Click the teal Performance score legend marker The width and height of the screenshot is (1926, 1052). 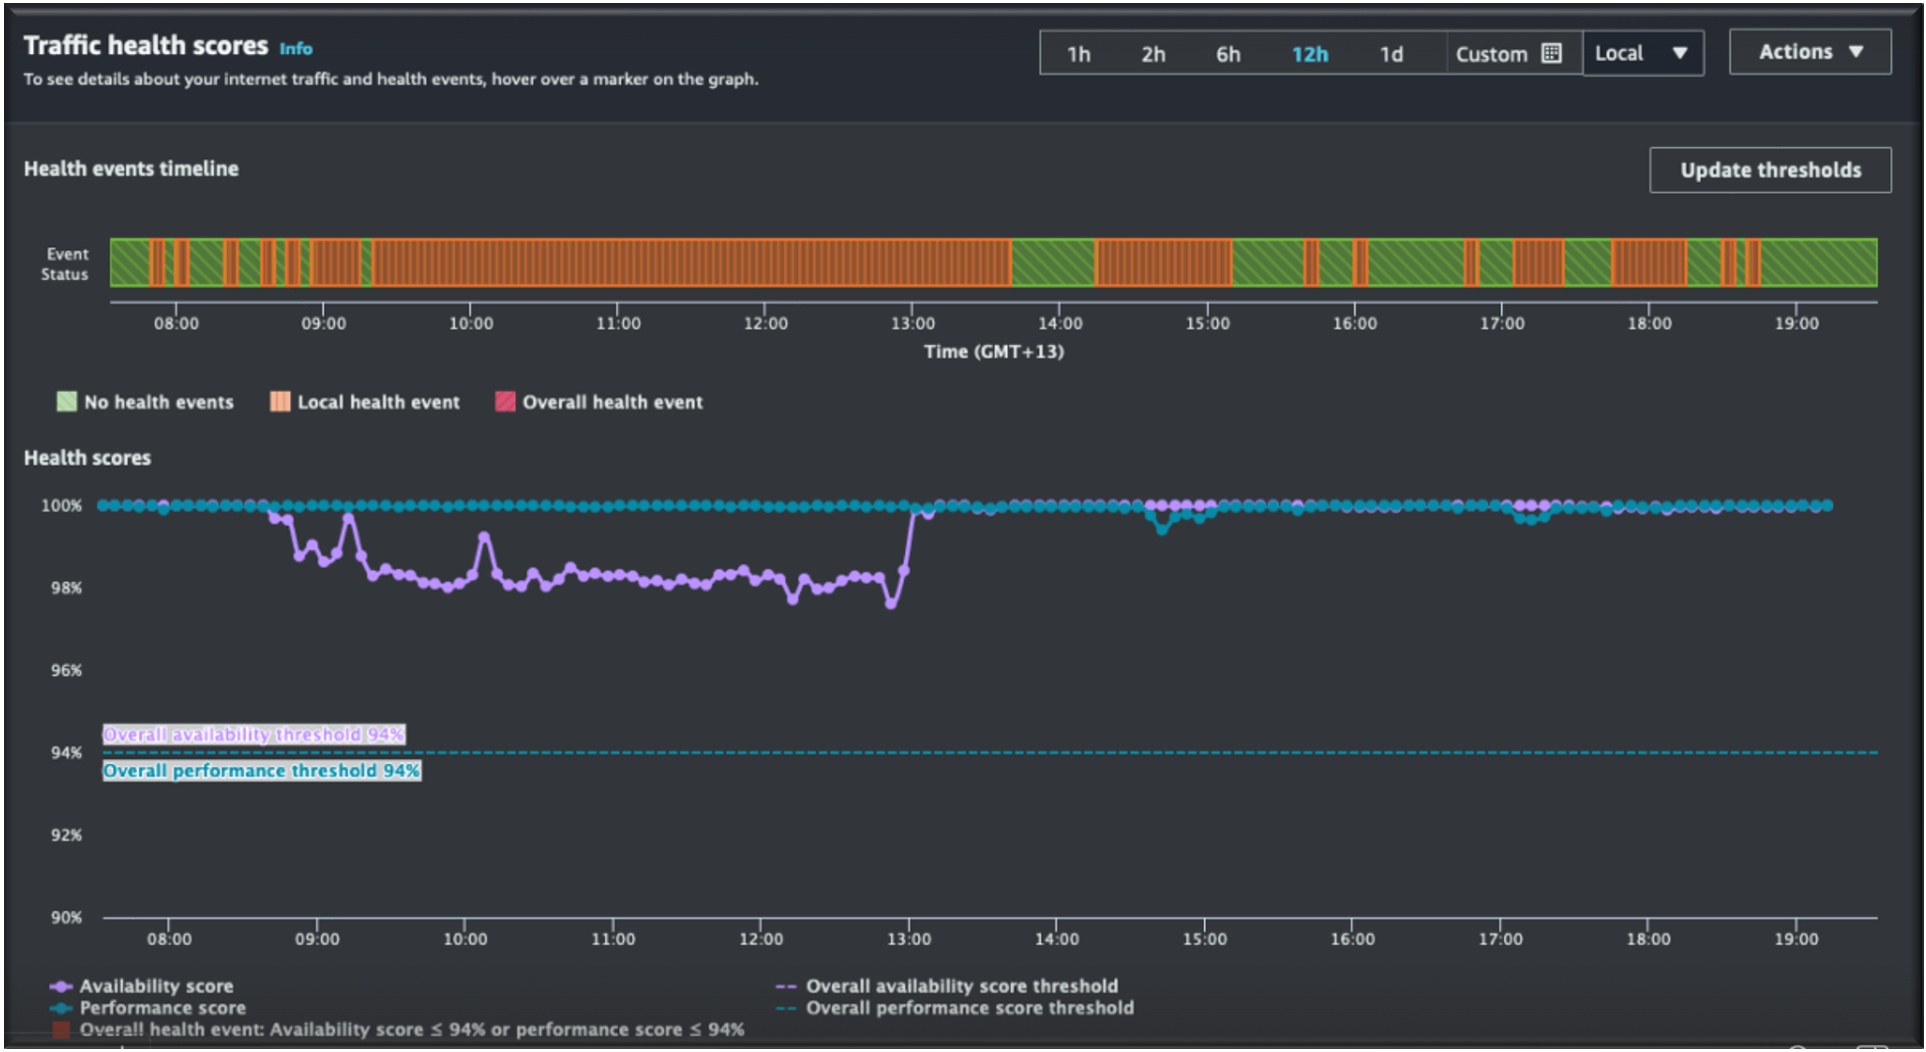tap(62, 1008)
